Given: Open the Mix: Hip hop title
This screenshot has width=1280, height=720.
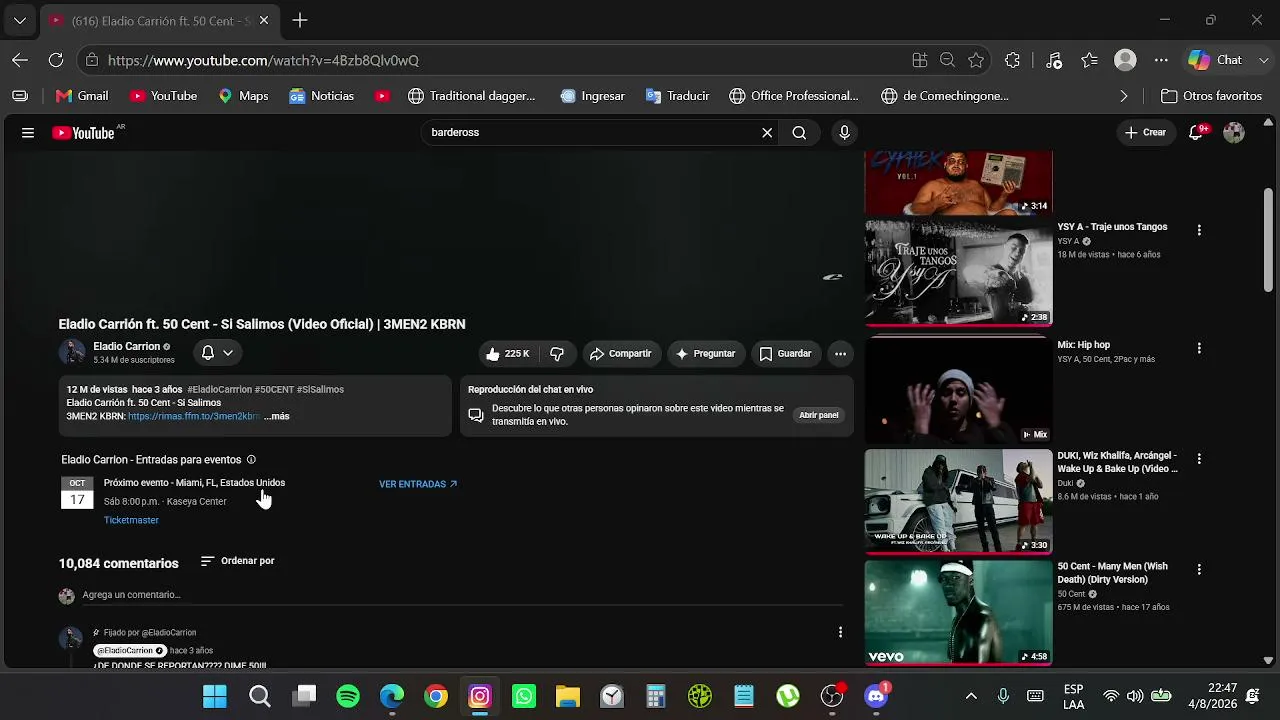Looking at the screenshot, I should (x=1084, y=345).
